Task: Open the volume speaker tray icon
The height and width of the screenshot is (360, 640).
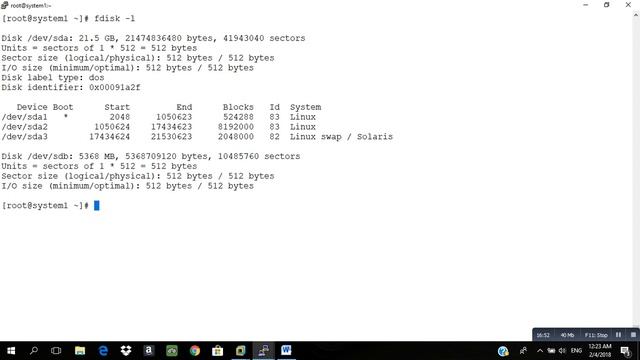Action: tap(562, 351)
